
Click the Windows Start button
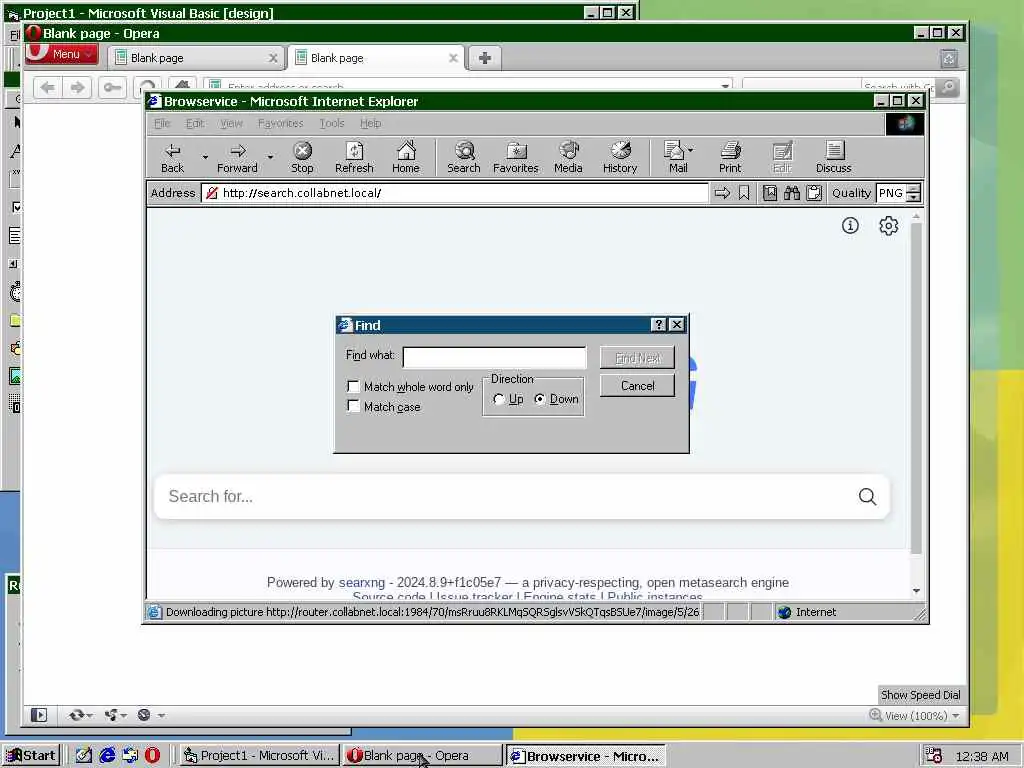pyautogui.click(x=31, y=756)
